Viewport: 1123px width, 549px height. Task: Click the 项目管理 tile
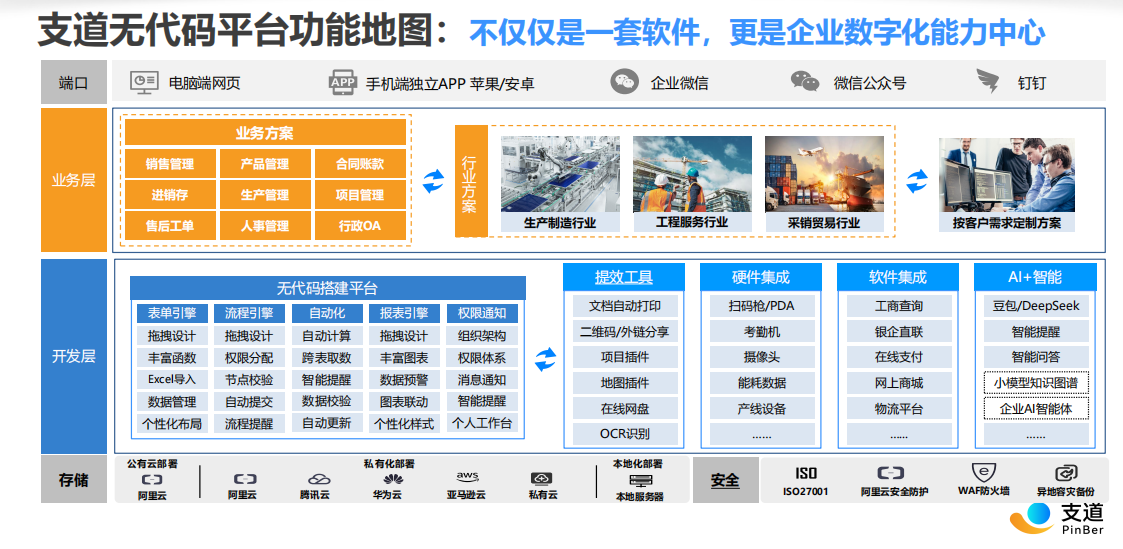pos(360,195)
